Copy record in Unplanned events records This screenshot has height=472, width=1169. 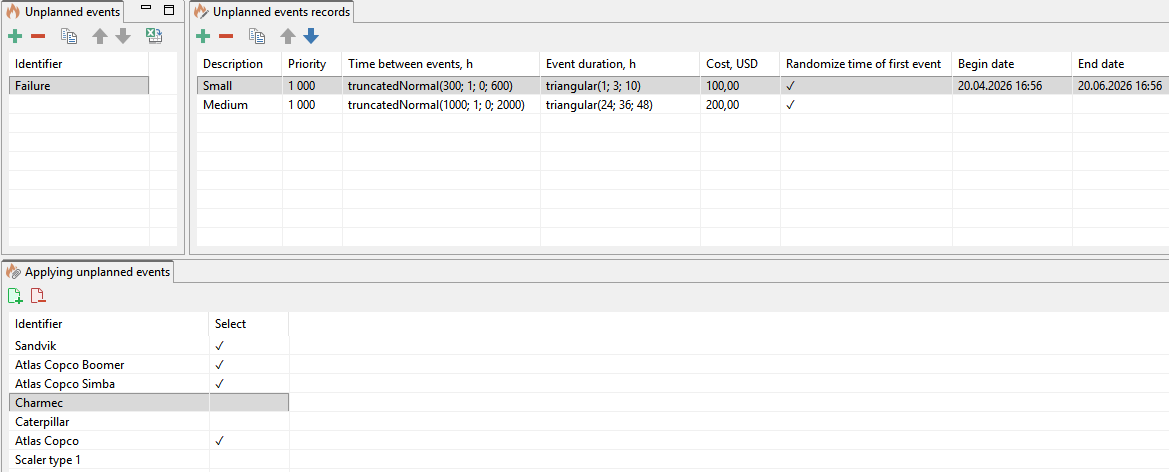coord(256,36)
